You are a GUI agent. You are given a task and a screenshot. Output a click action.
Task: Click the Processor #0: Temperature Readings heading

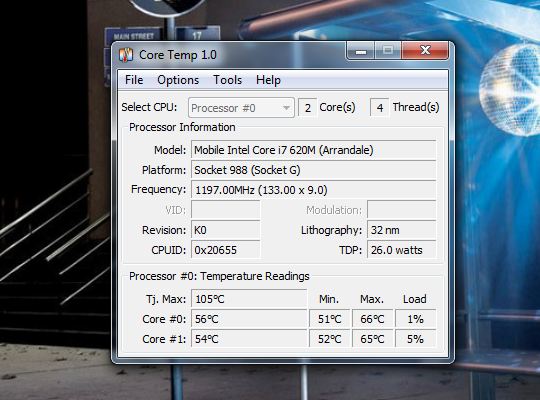tap(219, 276)
